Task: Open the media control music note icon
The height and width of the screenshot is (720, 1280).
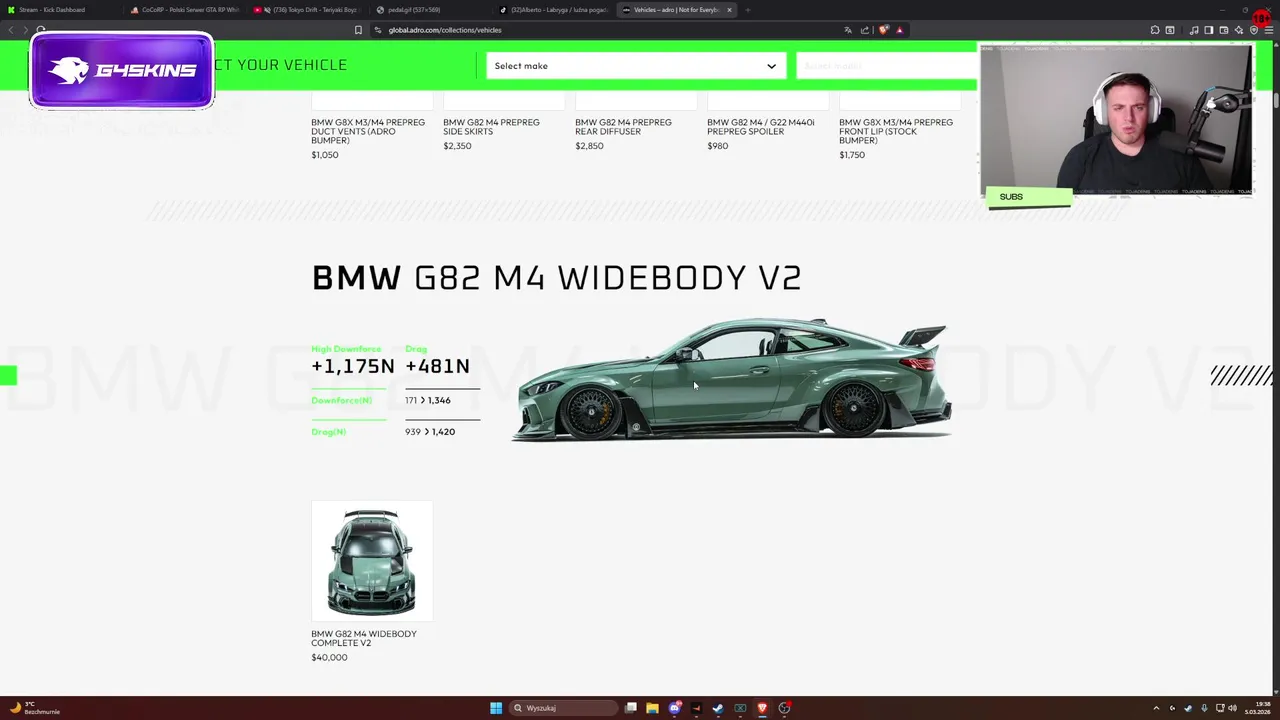Action: point(1194,30)
